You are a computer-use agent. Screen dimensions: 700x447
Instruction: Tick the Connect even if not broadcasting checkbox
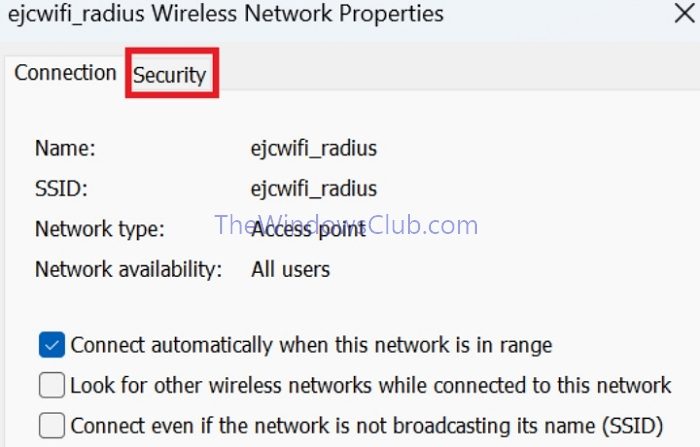52,424
